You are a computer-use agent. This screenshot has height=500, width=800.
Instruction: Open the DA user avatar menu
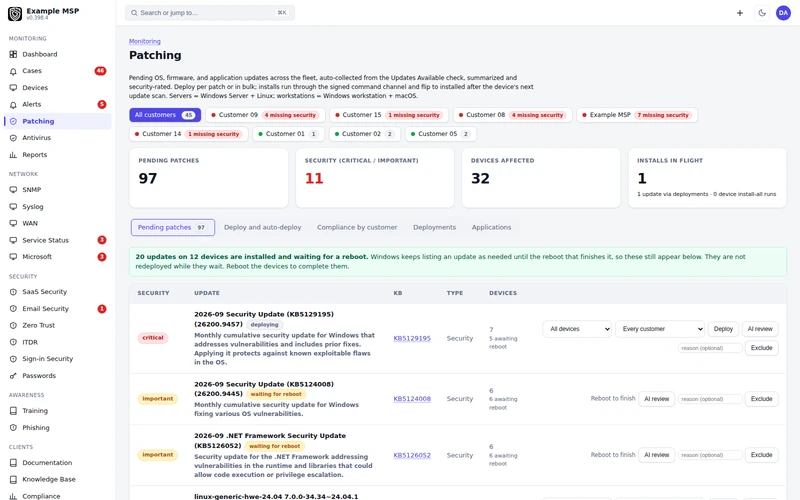click(783, 13)
